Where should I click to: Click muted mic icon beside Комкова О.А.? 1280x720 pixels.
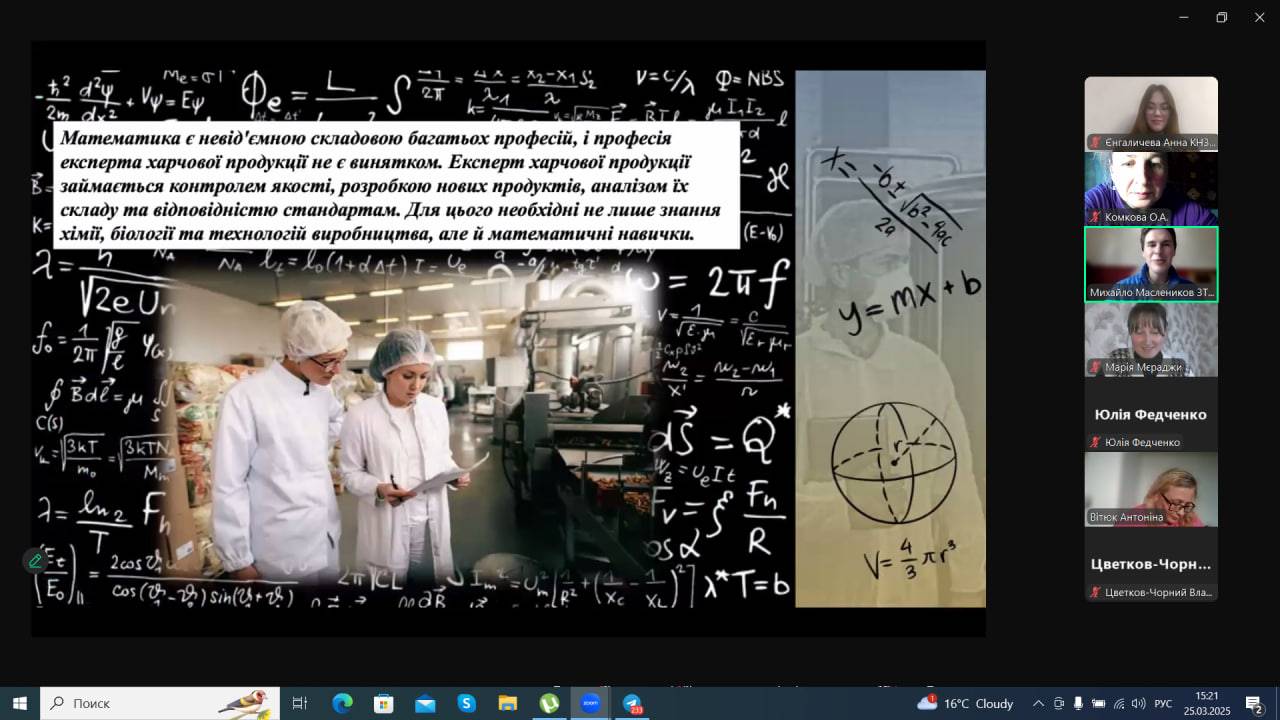click(1096, 217)
